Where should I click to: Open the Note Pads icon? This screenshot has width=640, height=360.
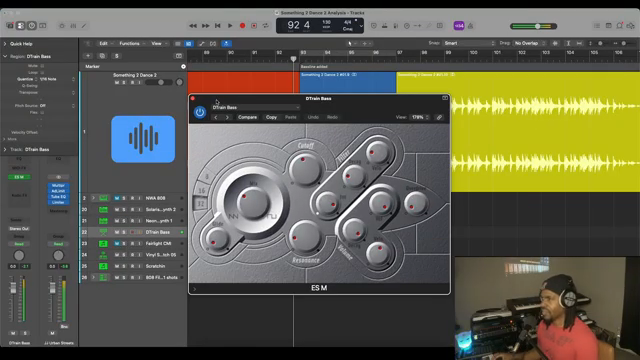tap(609, 26)
